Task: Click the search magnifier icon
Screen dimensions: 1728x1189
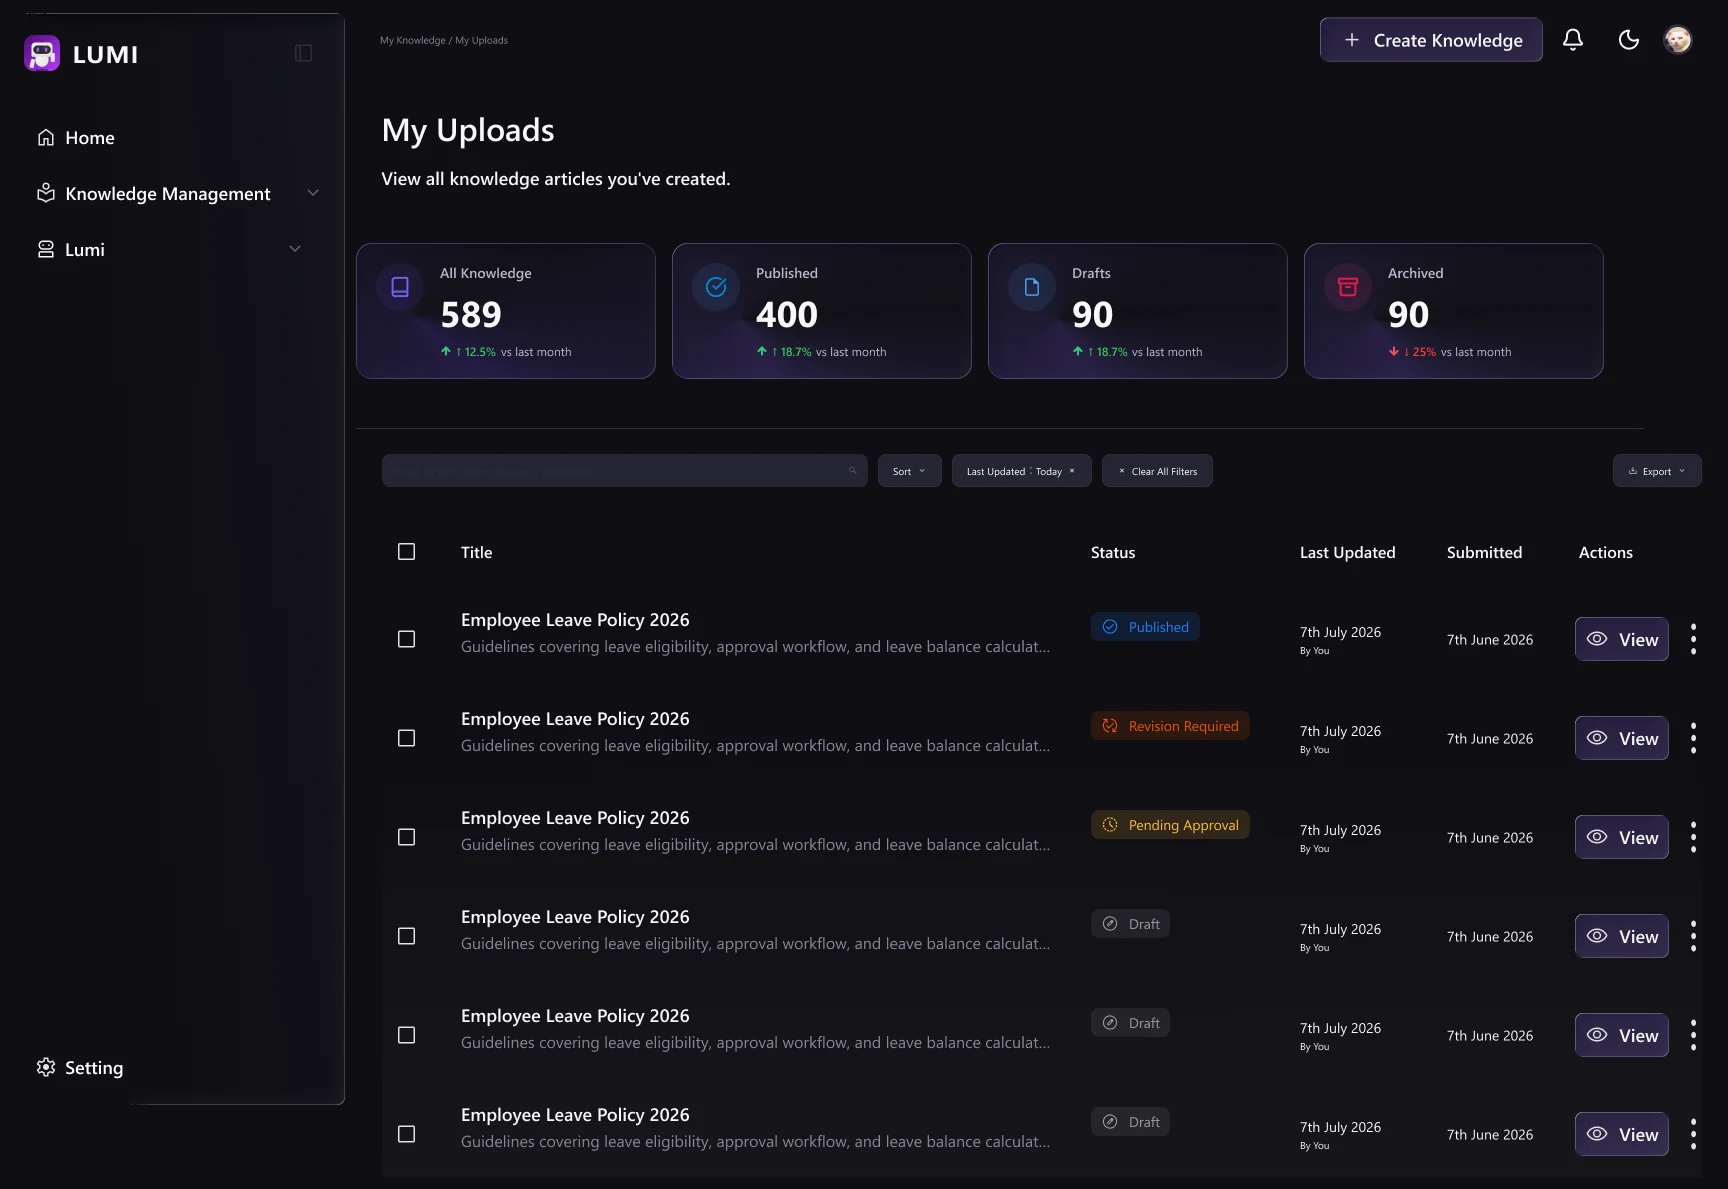Action: [853, 471]
